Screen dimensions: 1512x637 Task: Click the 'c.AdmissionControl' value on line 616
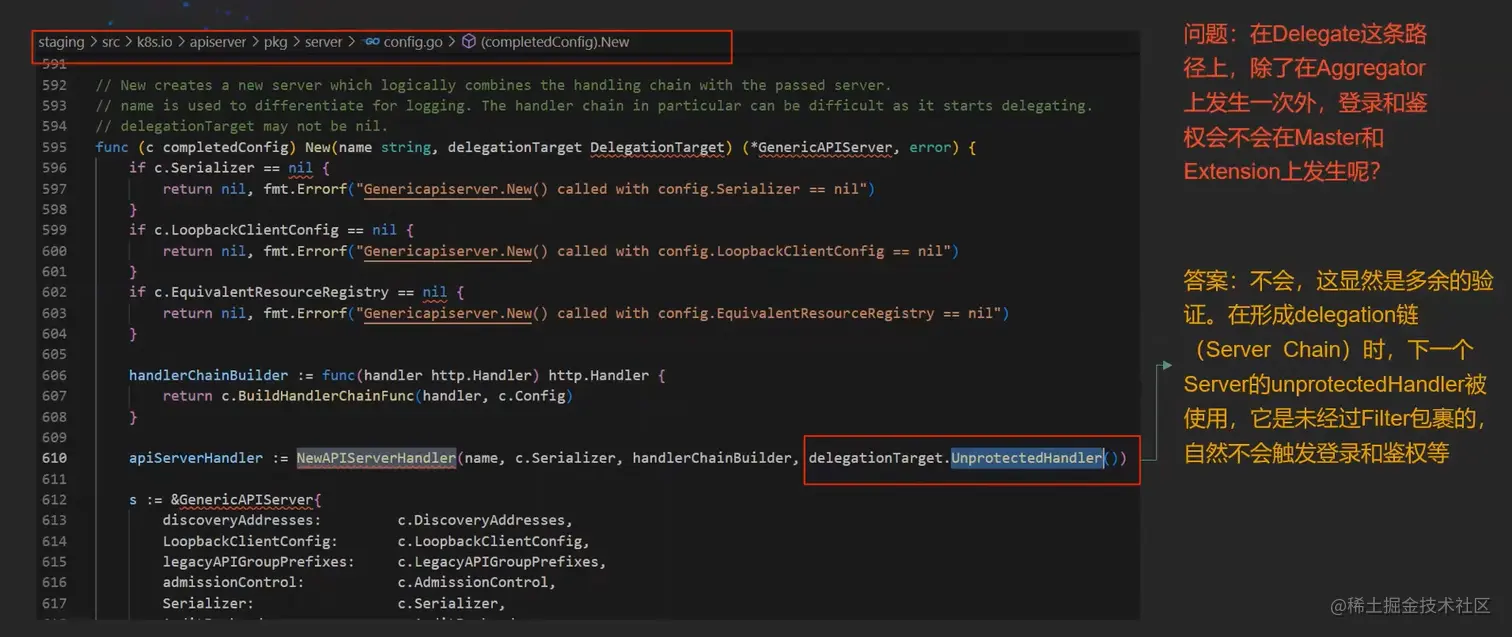pos(473,583)
